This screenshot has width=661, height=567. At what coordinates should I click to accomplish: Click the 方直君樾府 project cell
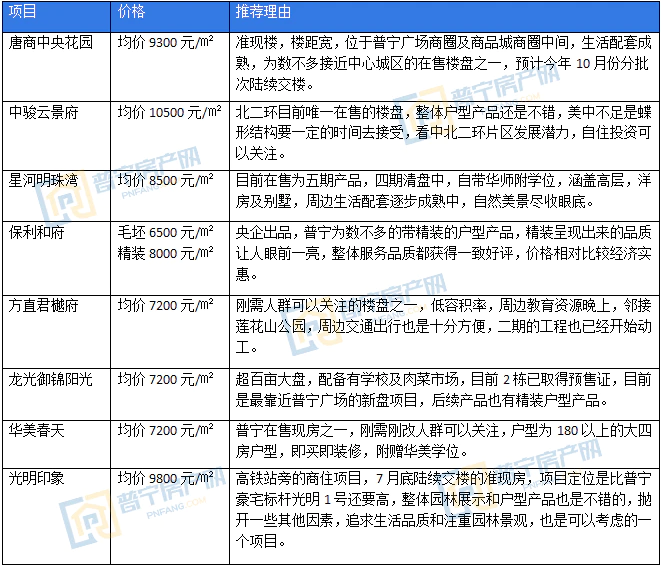pos(43,305)
